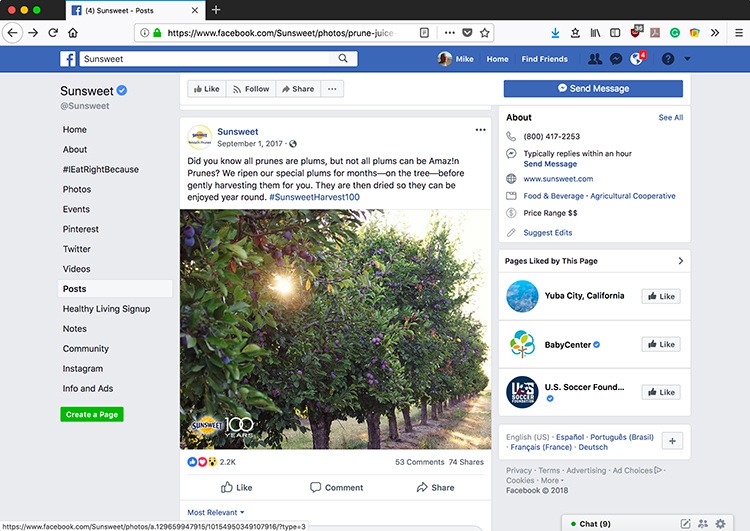Click the www.sunsweet.com website link

tap(558, 179)
